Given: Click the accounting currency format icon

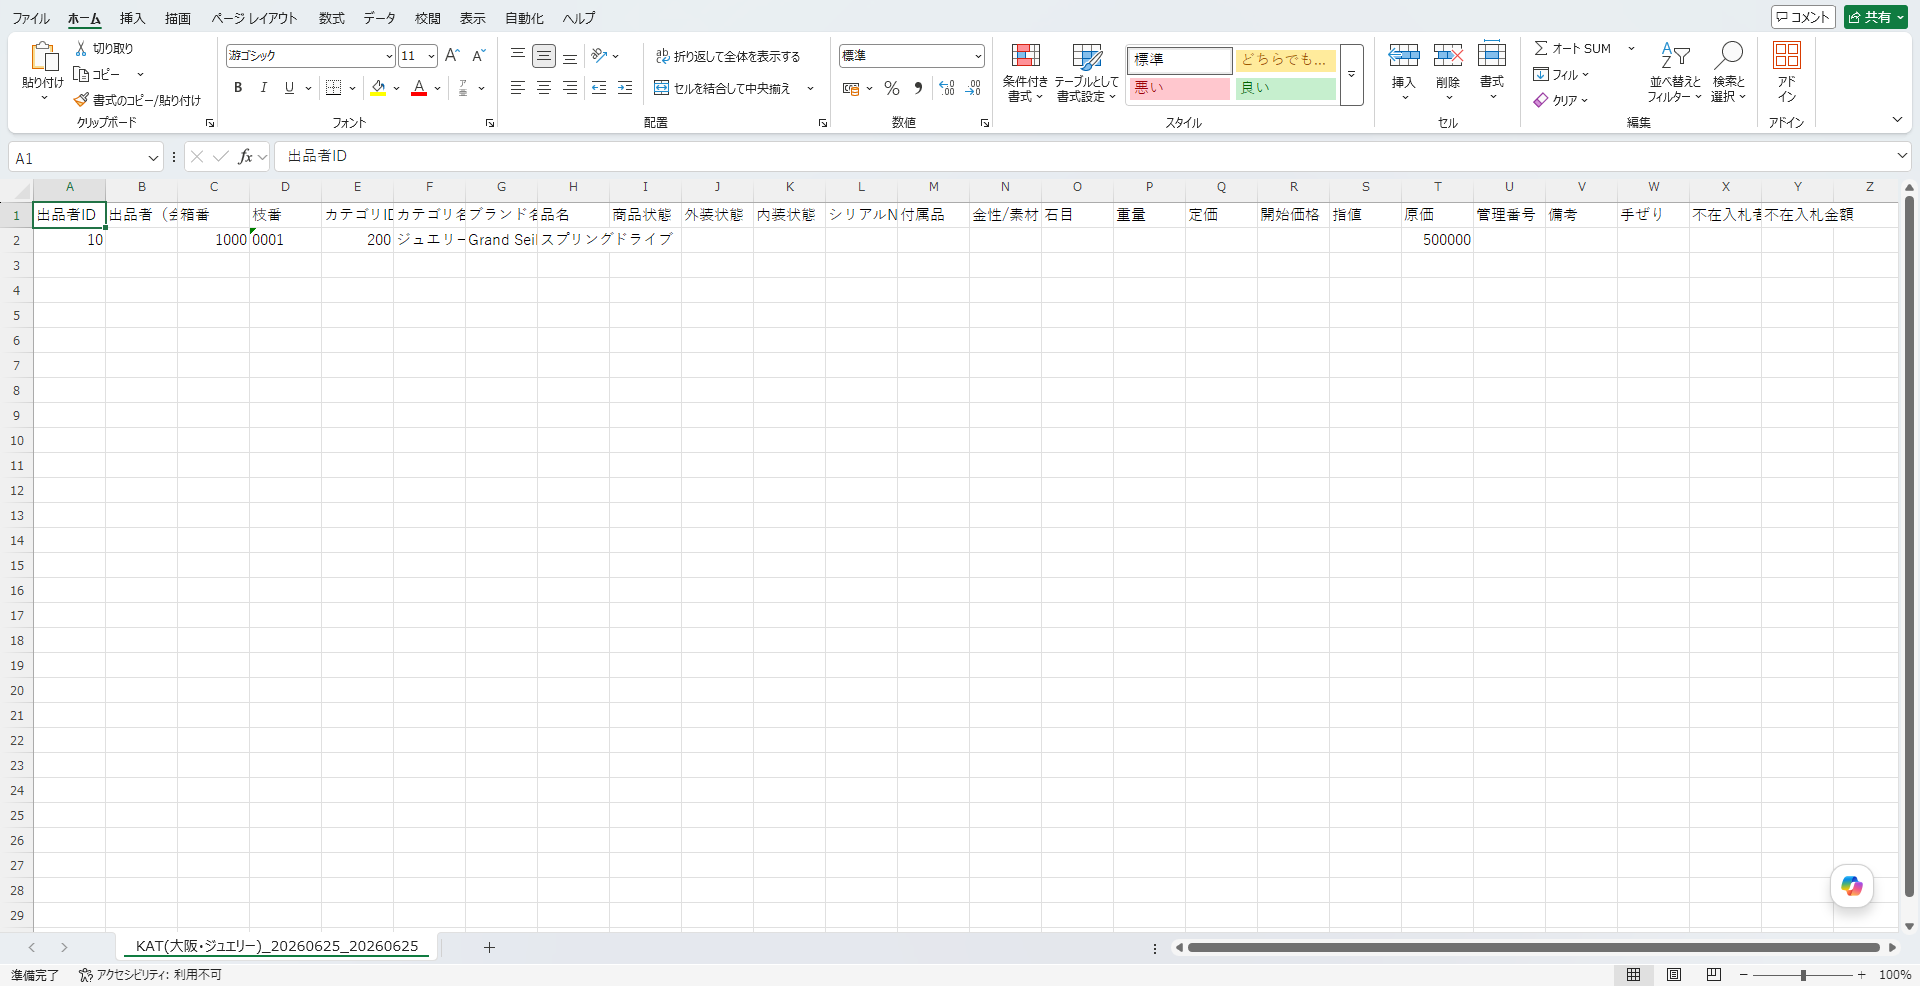Looking at the screenshot, I should click(851, 88).
